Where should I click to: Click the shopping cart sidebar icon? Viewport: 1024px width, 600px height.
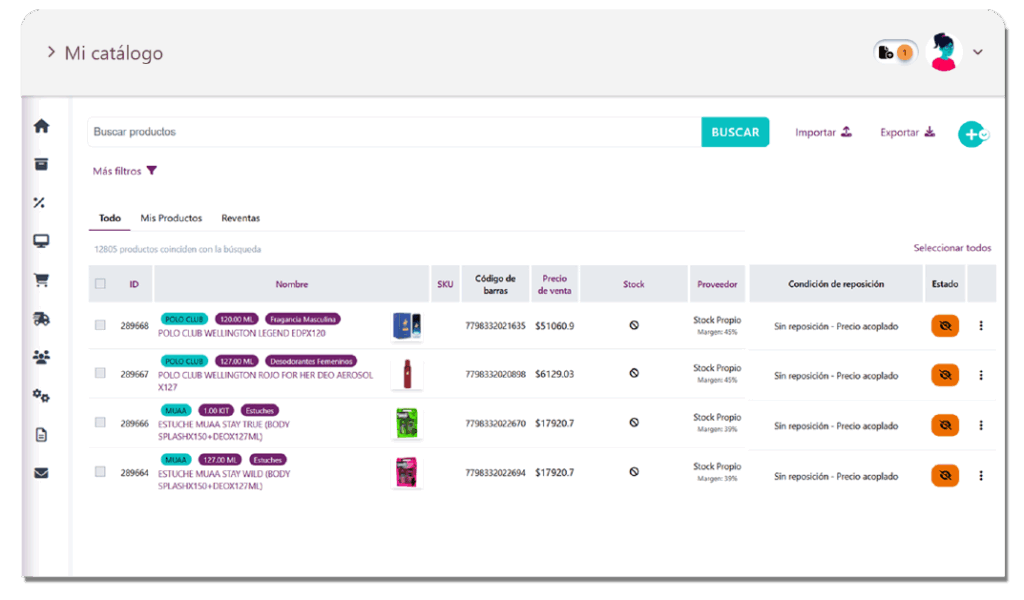[41, 280]
